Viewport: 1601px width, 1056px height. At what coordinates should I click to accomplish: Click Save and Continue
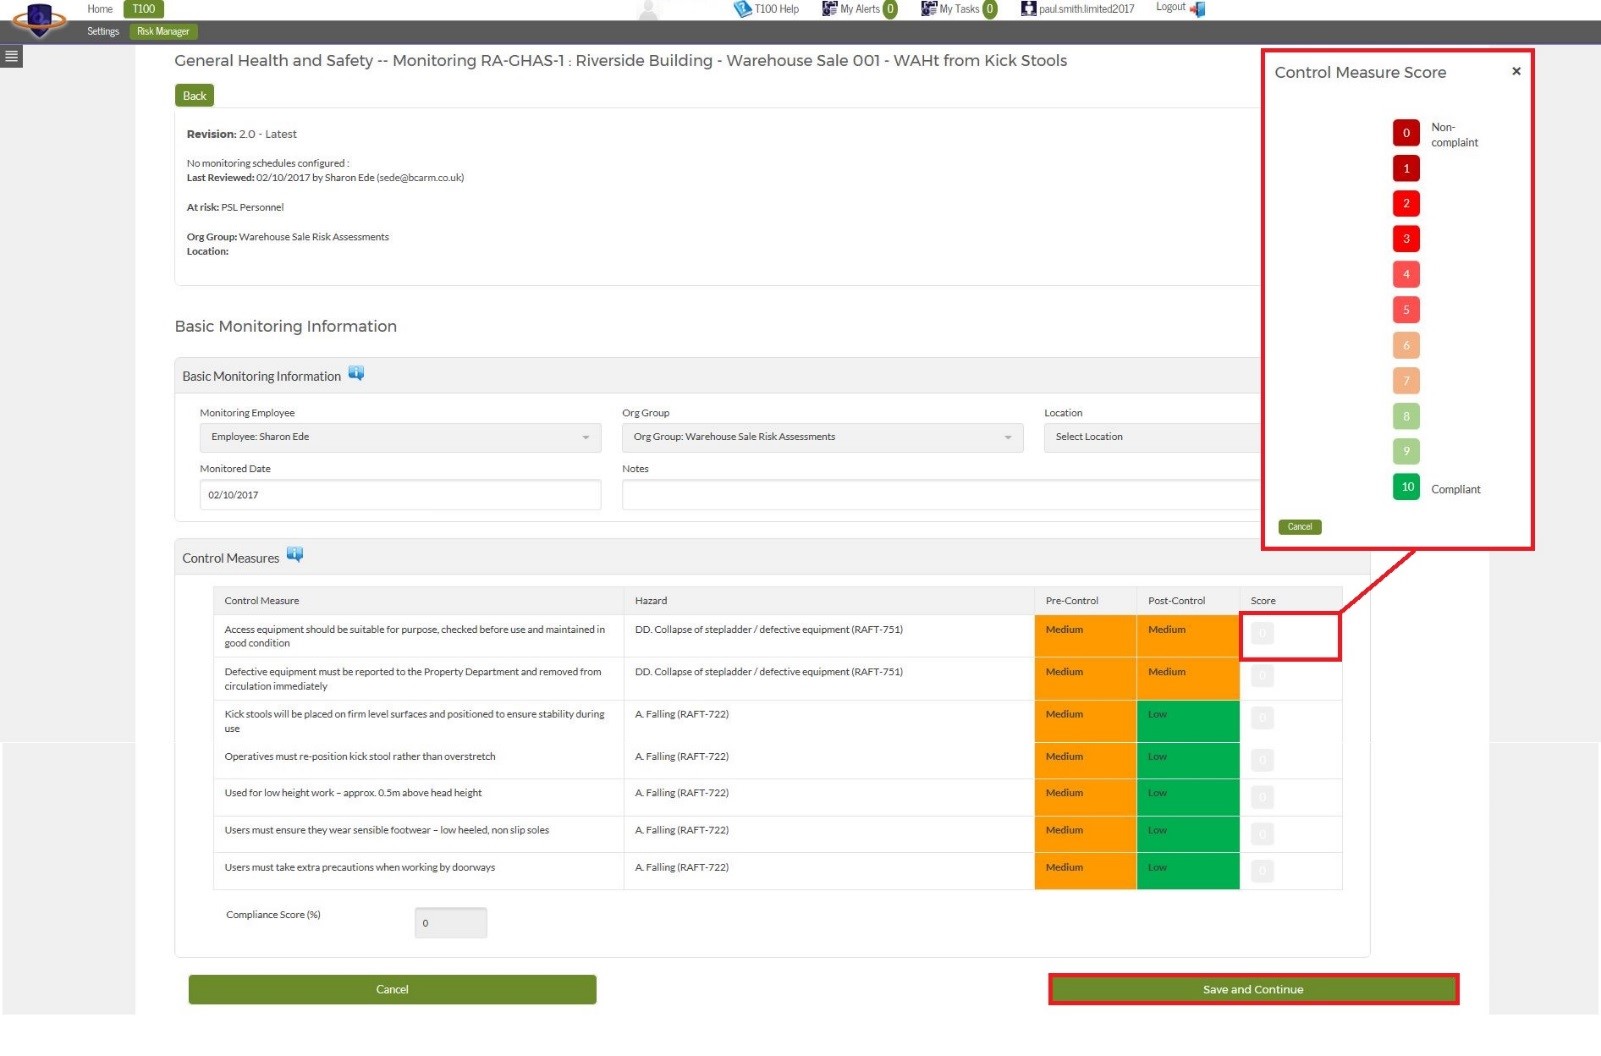click(x=1253, y=989)
